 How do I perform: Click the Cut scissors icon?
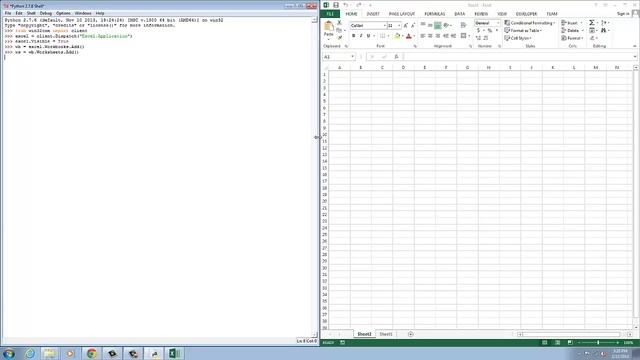pos(339,23)
